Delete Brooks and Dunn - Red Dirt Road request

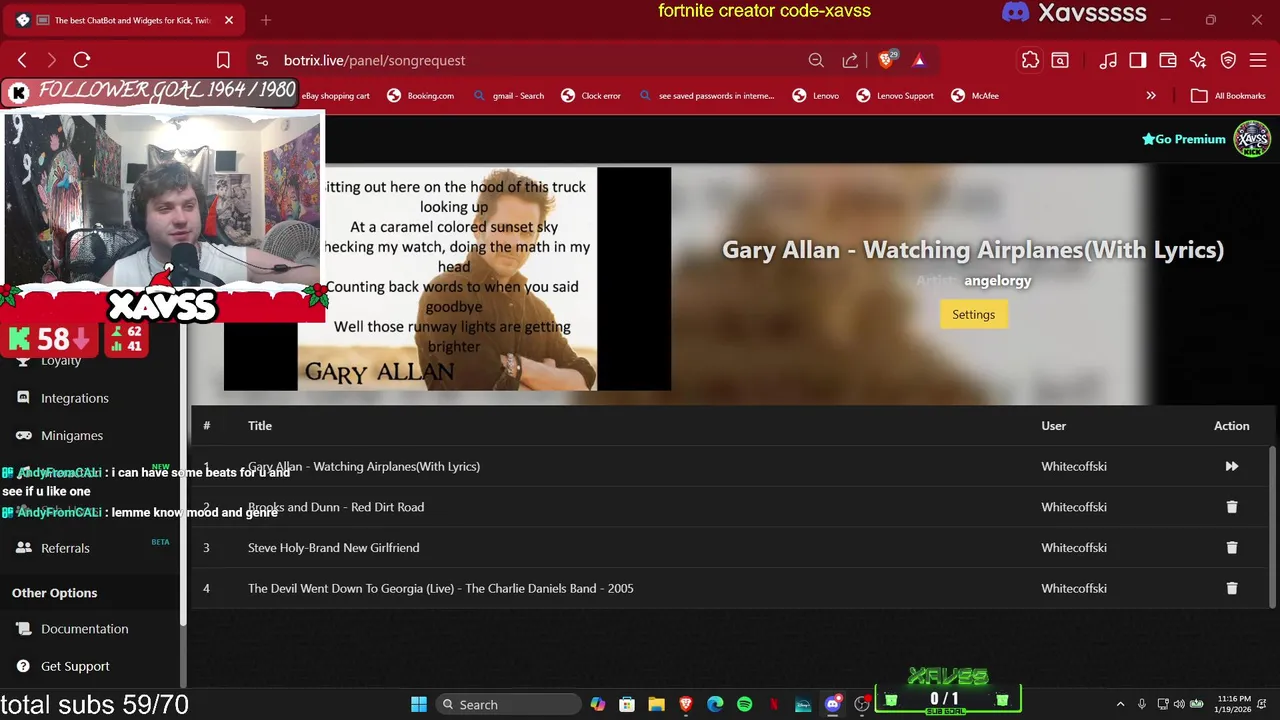point(1231,507)
